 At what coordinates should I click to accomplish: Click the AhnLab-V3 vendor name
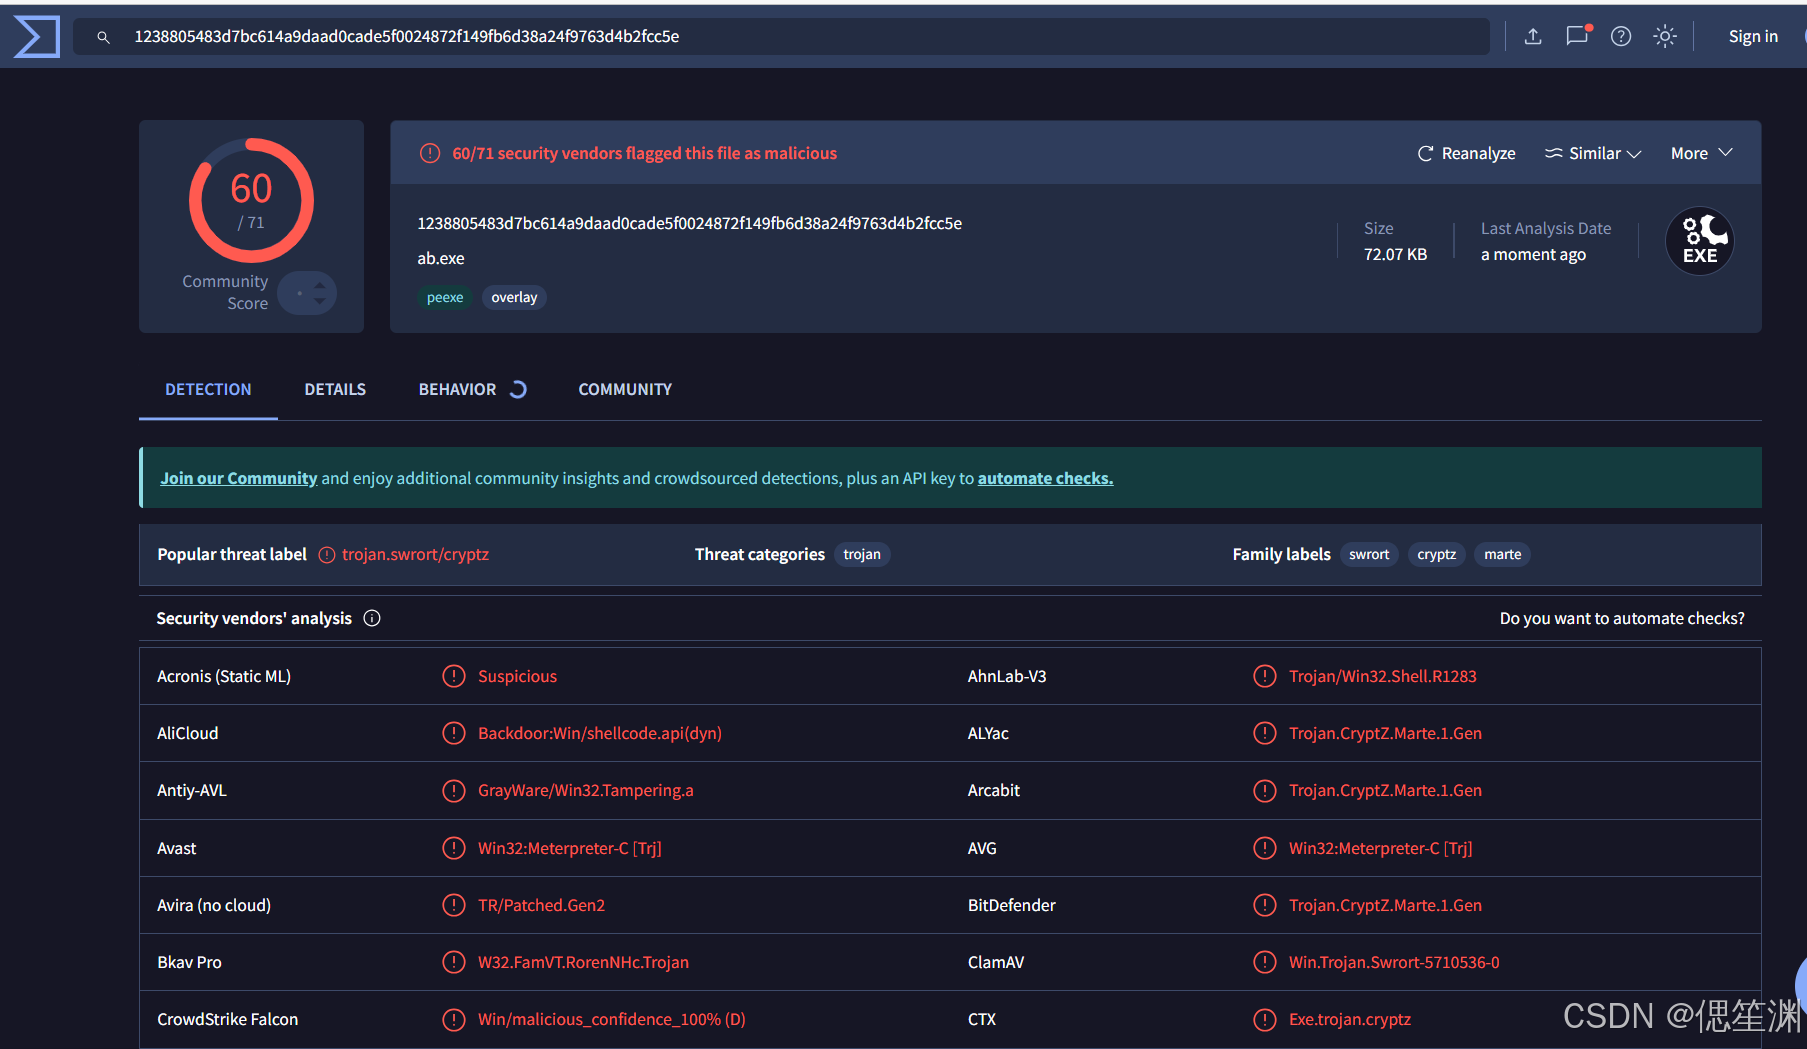point(1007,676)
